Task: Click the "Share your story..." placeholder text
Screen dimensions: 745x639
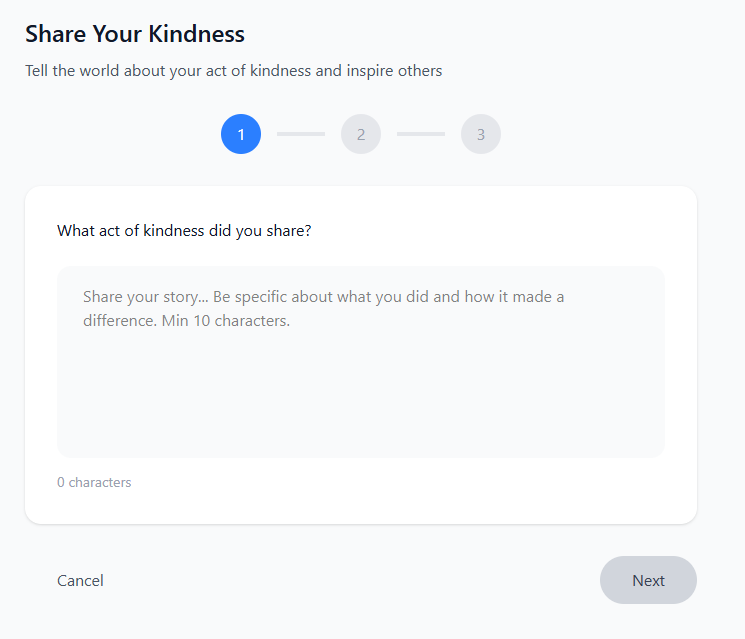Action: point(323,297)
